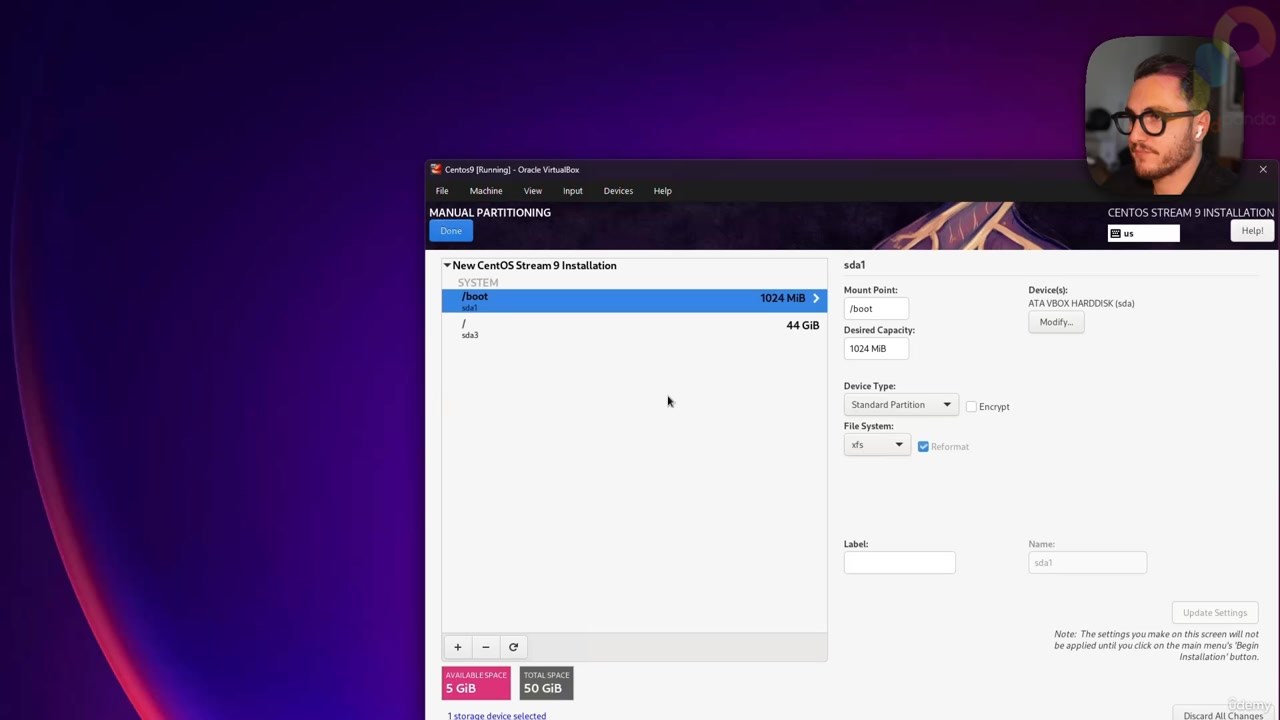Open the Machine menu
The image size is (1280, 720).
click(x=486, y=191)
